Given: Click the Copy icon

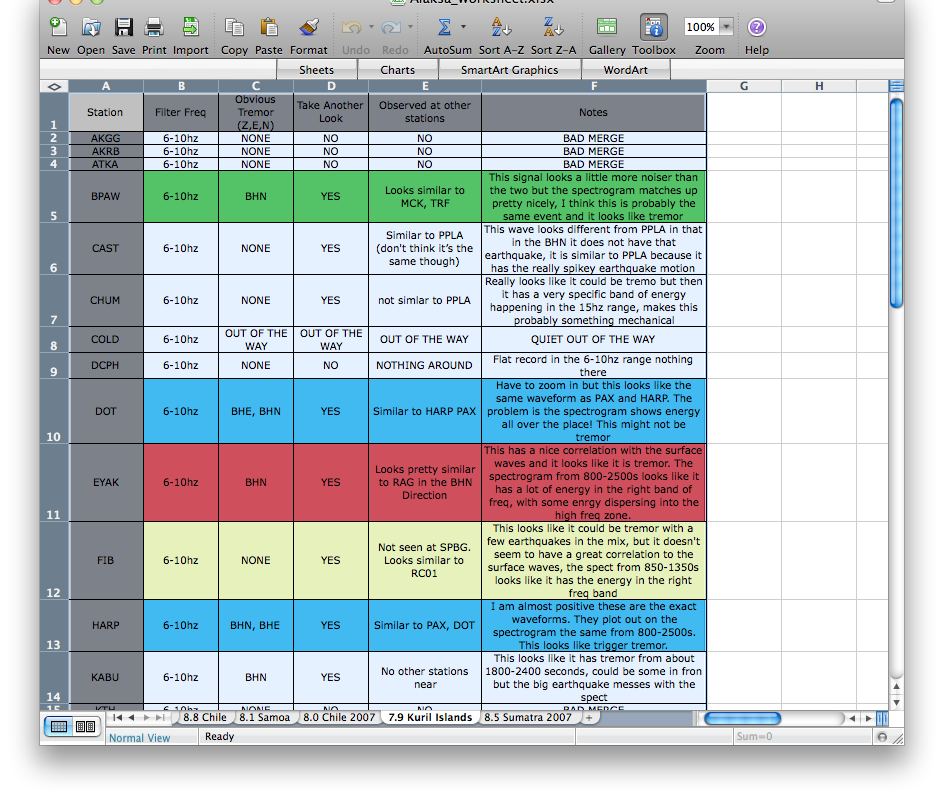Looking at the screenshot, I should point(234,27).
